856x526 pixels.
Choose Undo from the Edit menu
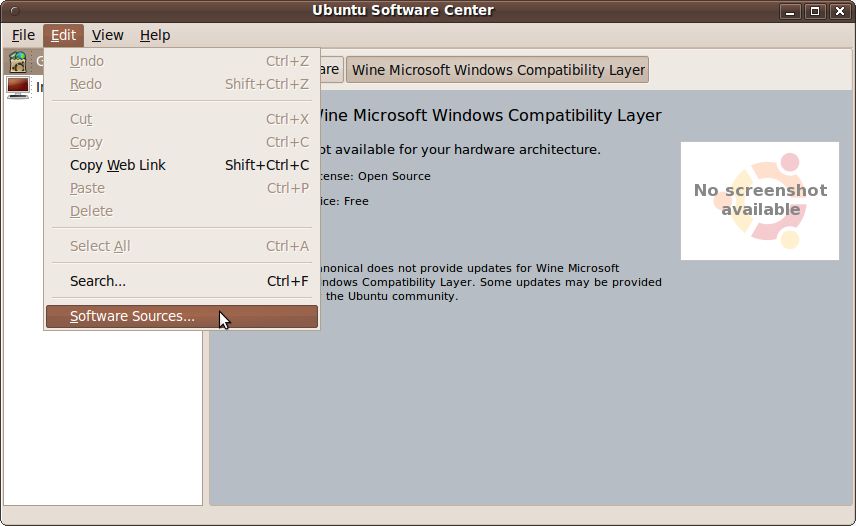click(182, 61)
